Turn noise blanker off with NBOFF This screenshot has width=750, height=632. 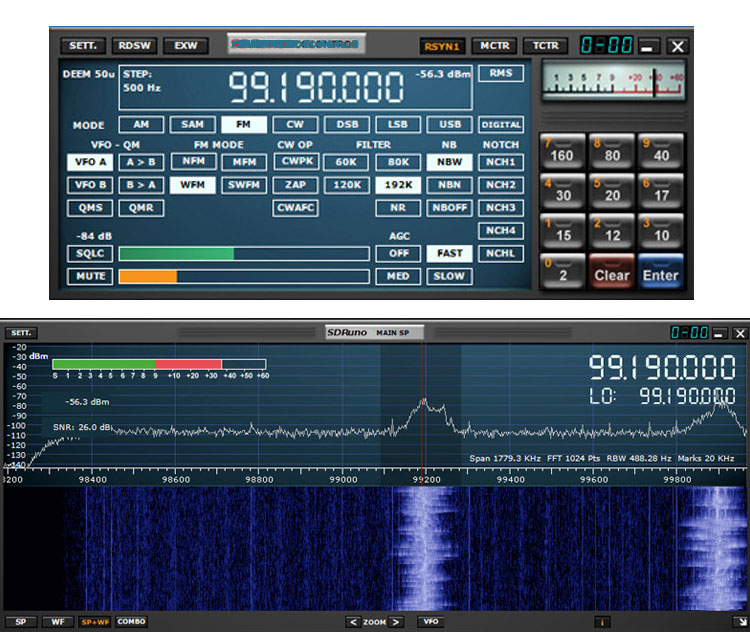(x=450, y=208)
